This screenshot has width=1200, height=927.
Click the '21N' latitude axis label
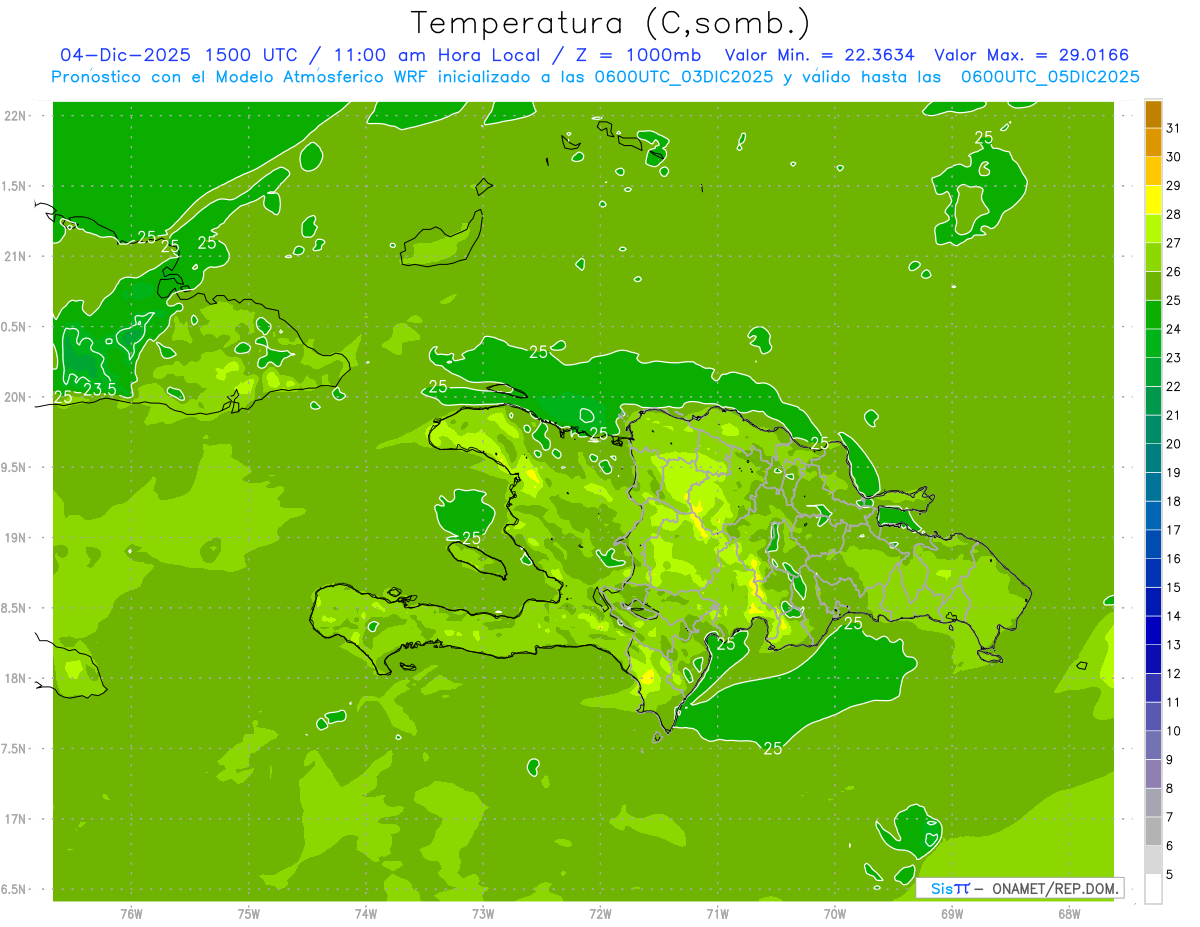coord(16,256)
